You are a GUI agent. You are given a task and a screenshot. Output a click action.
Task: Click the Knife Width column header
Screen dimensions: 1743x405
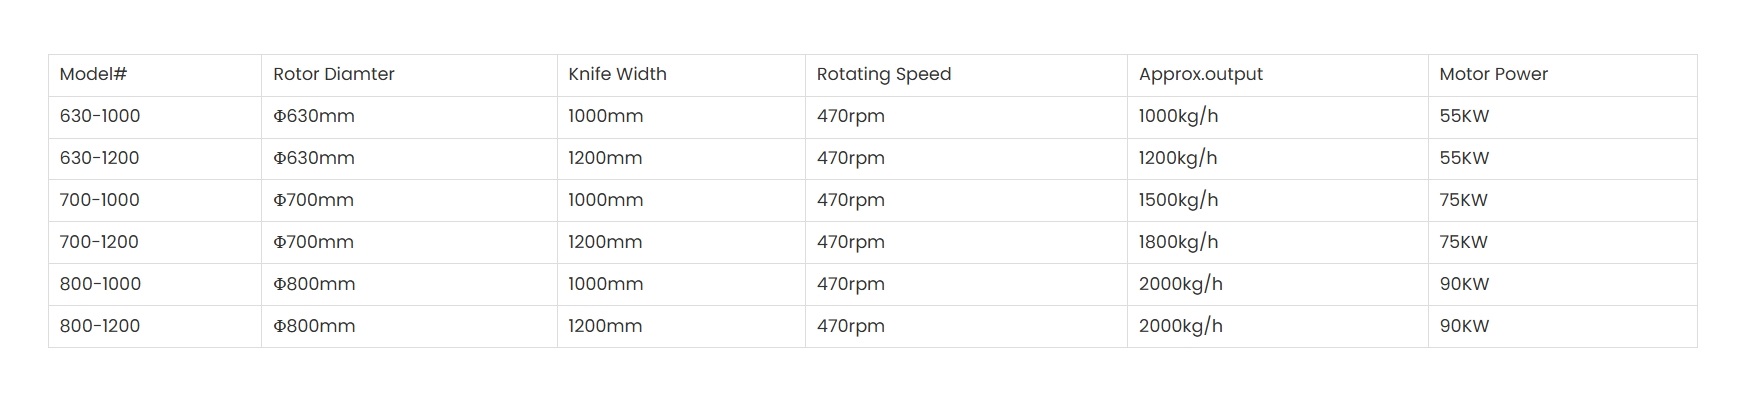tap(681, 75)
